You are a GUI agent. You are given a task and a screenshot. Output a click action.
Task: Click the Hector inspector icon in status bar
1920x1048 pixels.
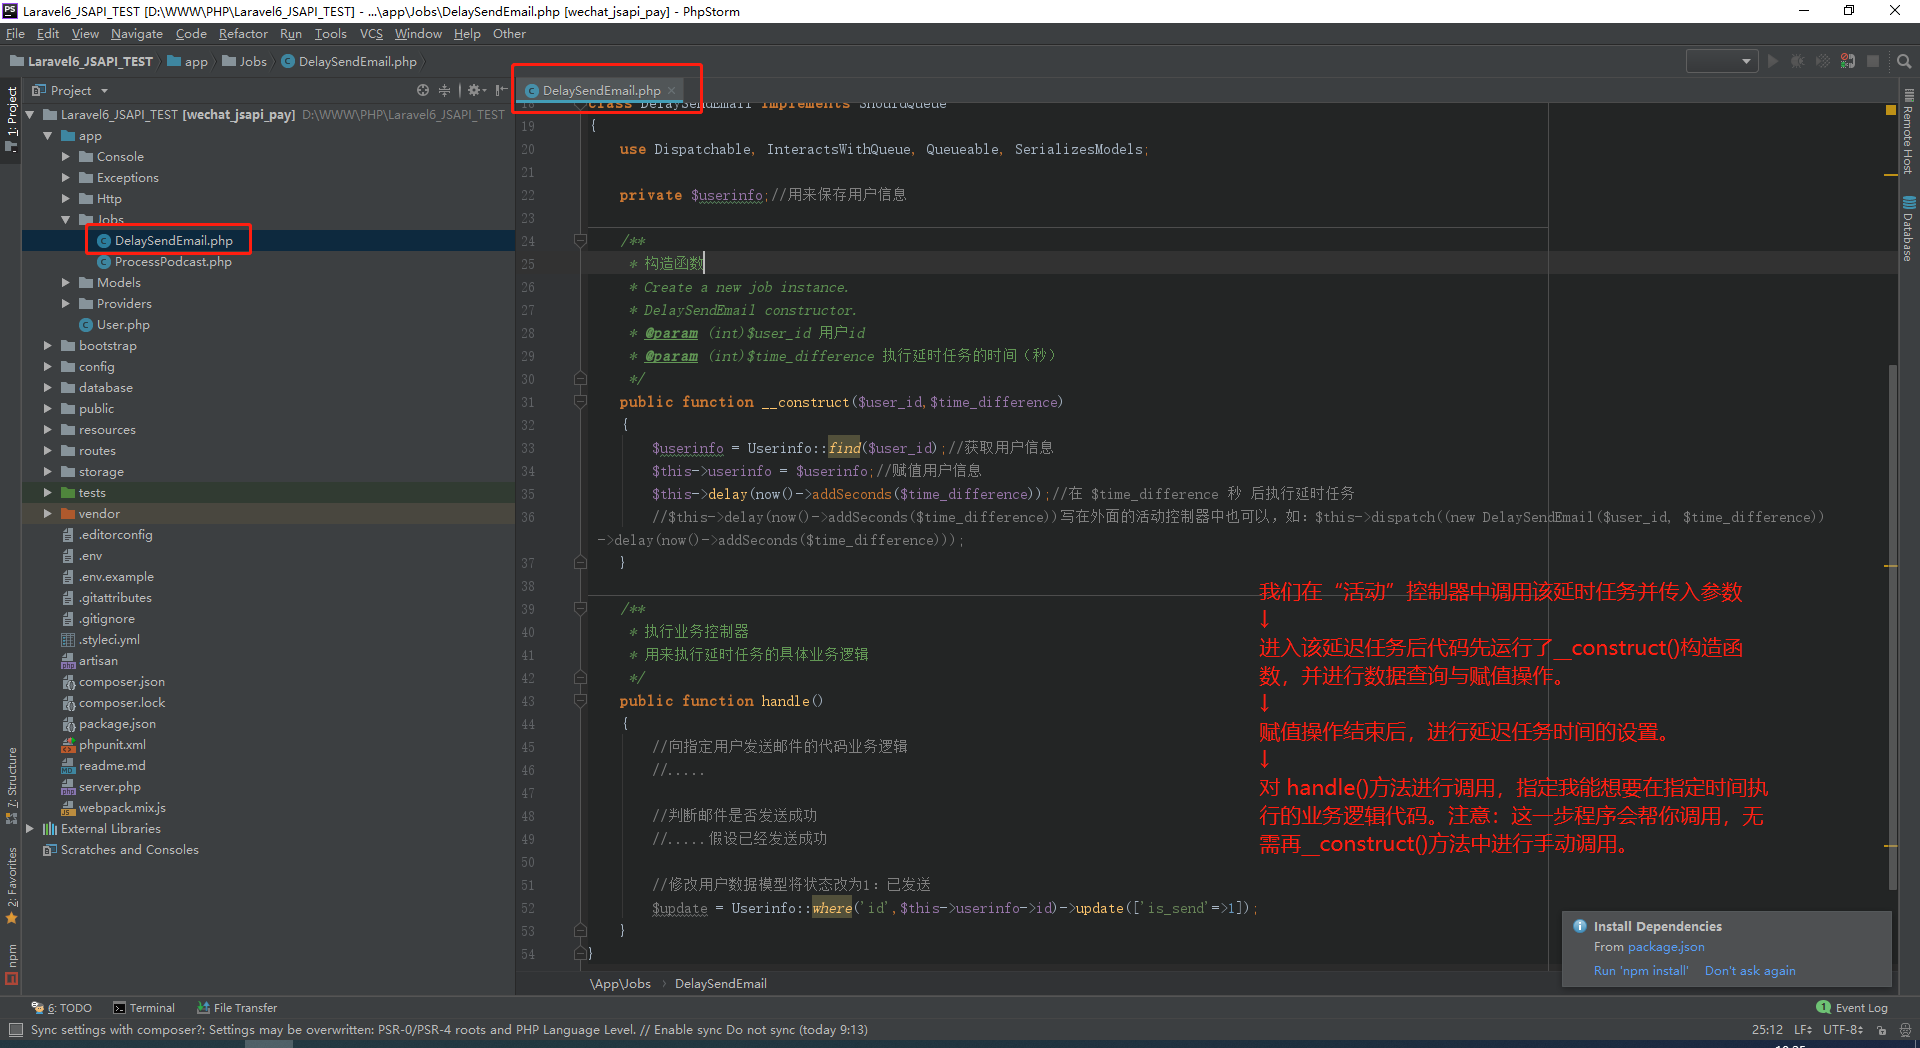click(1905, 1030)
